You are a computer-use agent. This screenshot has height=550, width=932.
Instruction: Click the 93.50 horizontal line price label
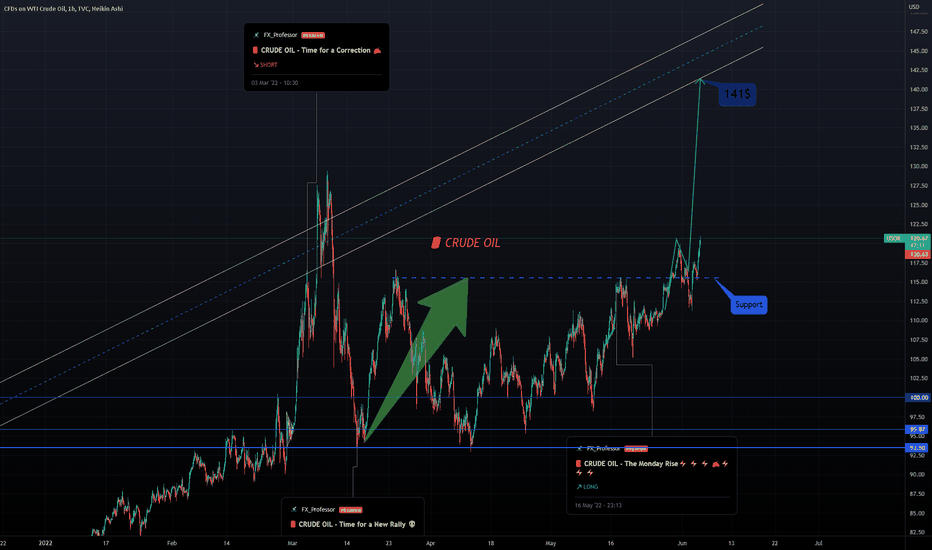point(918,448)
